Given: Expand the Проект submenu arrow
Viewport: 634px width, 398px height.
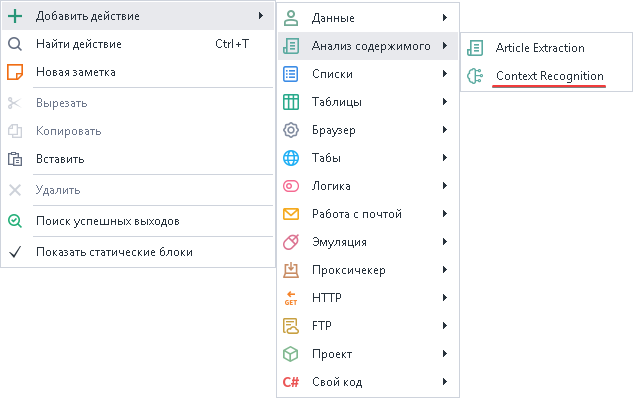Looking at the screenshot, I should coord(444,354).
